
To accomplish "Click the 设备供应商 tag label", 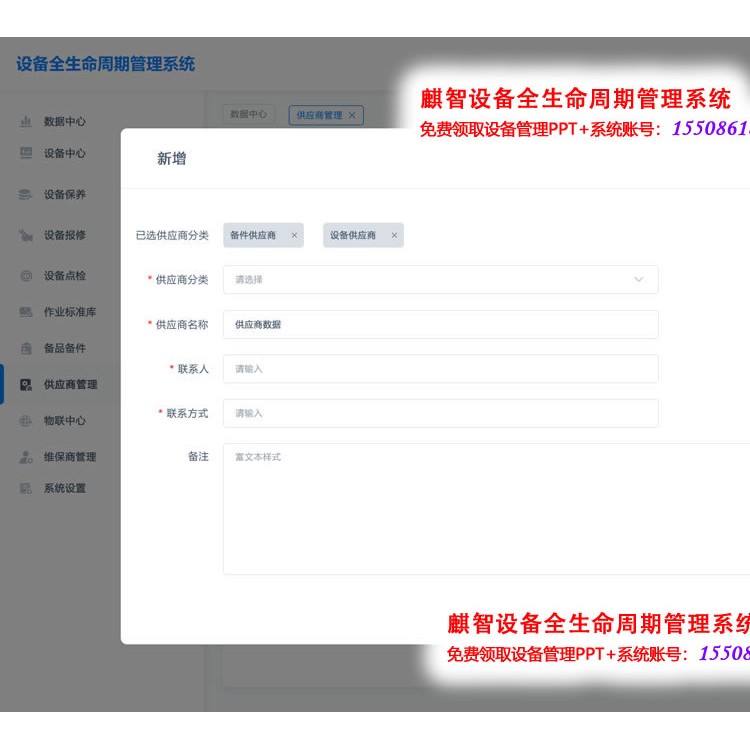I will [x=353, y=235].
